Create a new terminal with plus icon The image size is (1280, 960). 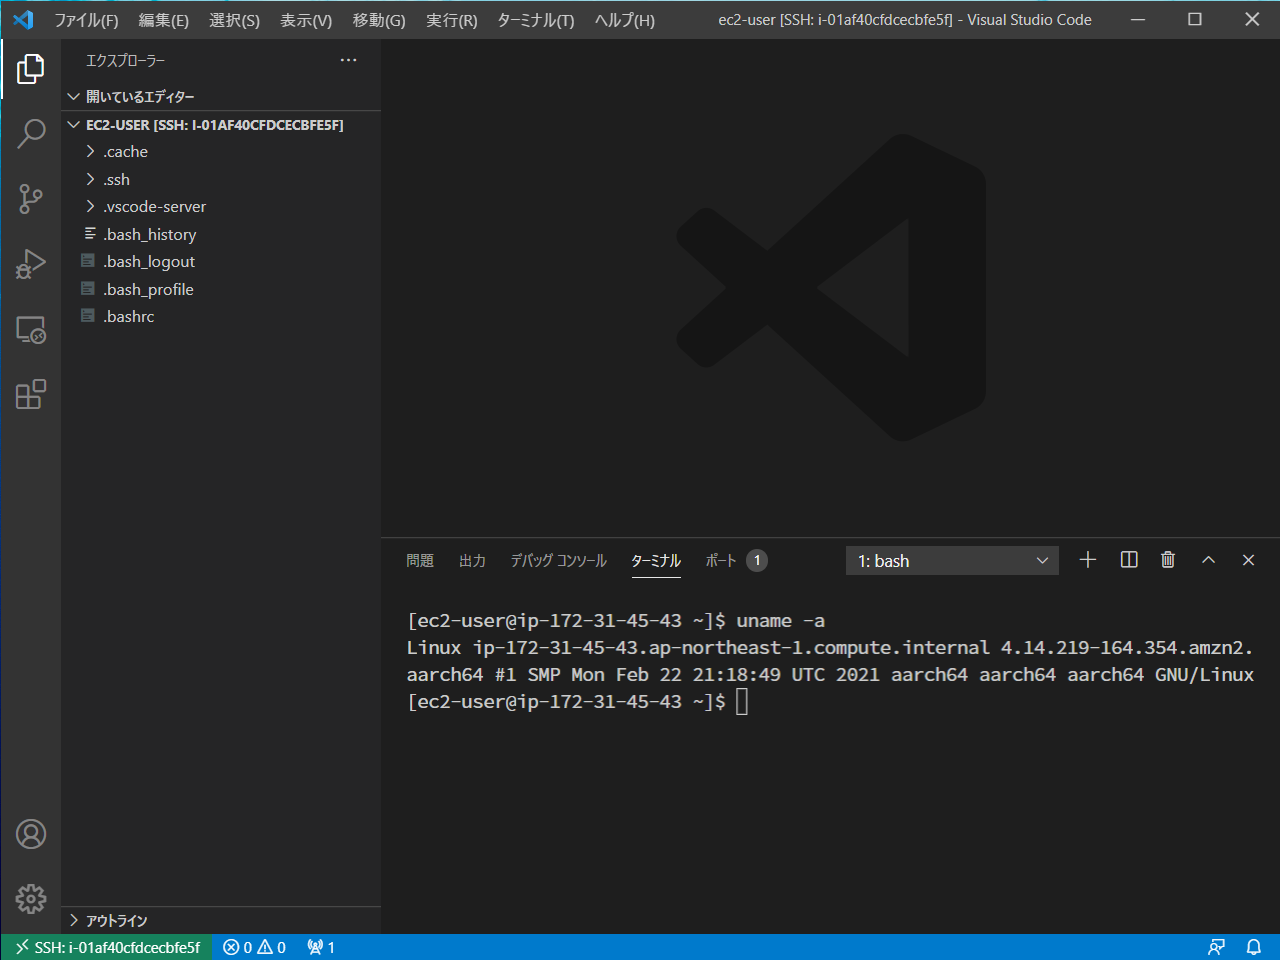pos(1088,560)
